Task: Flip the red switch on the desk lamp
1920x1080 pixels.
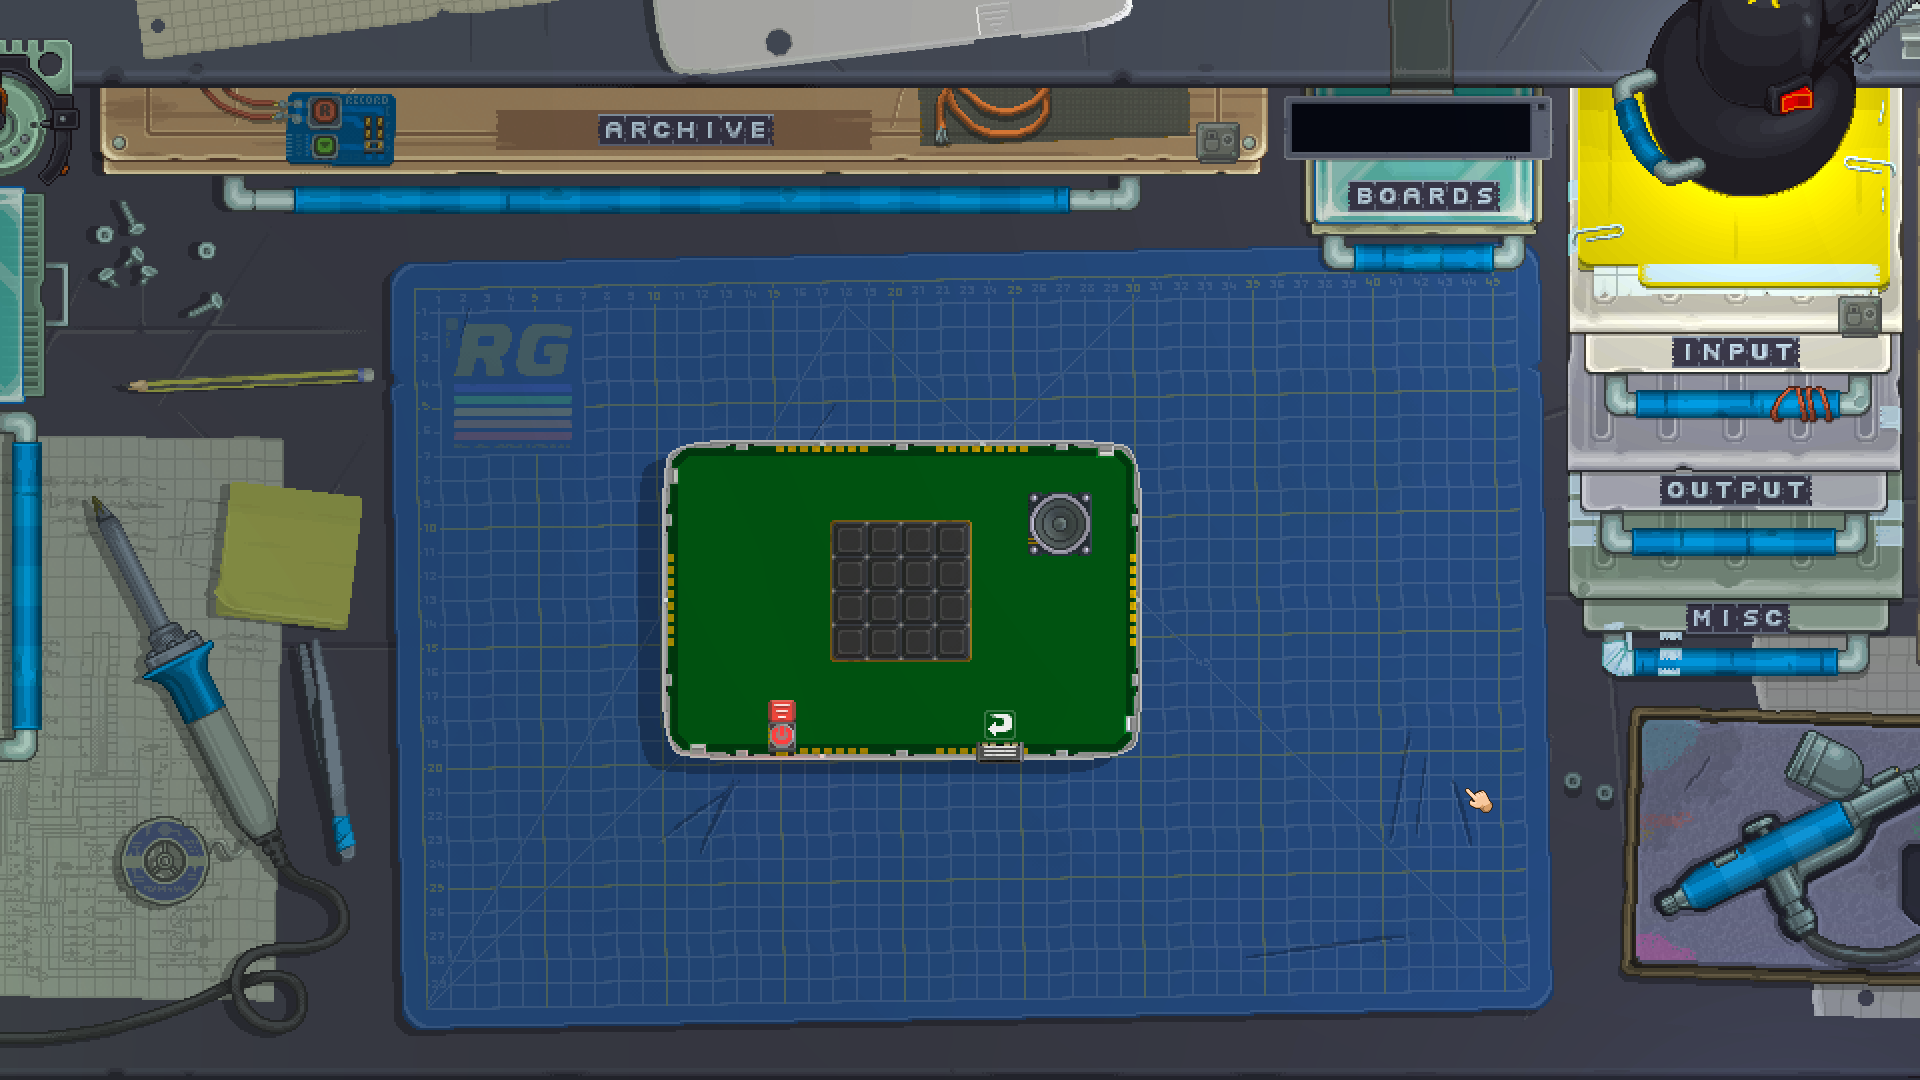Action: point(1796,98)
